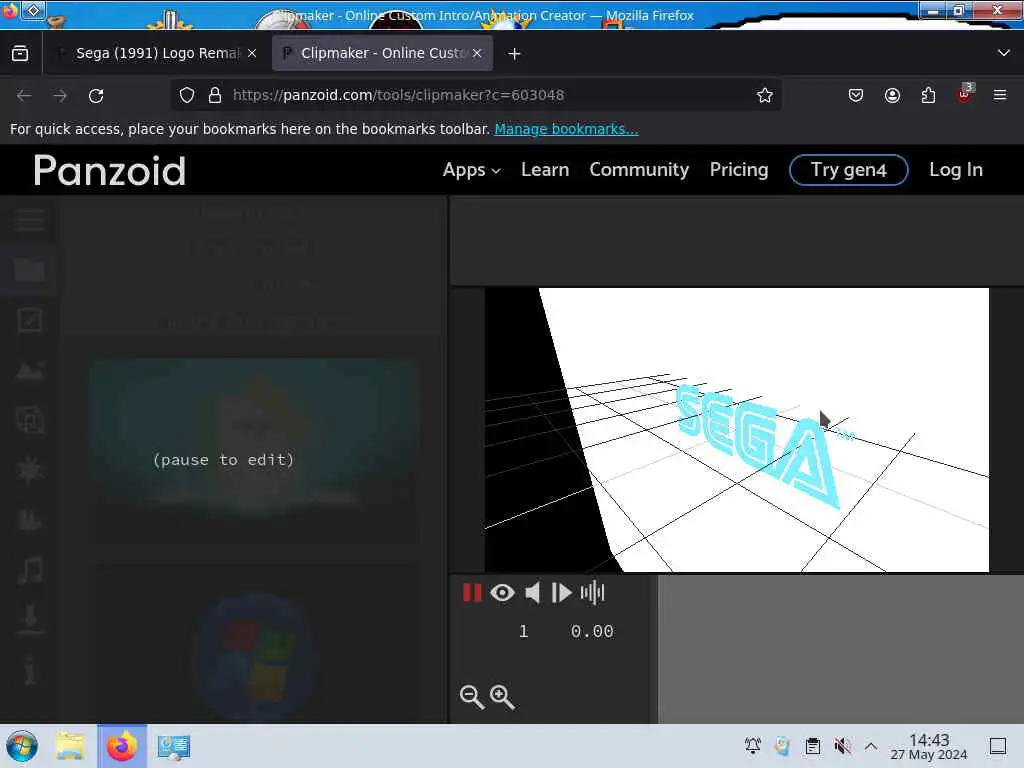Open the system settings taskbar icon
1024x768 pixels.
point(174,746)
